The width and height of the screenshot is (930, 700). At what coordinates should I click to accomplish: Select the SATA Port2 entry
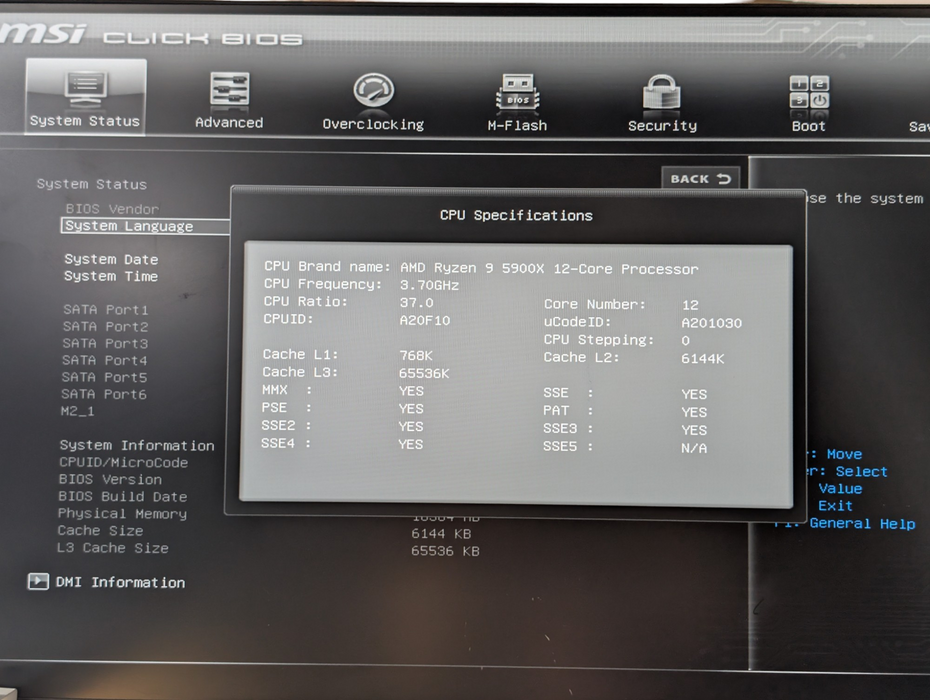(106, 327)
